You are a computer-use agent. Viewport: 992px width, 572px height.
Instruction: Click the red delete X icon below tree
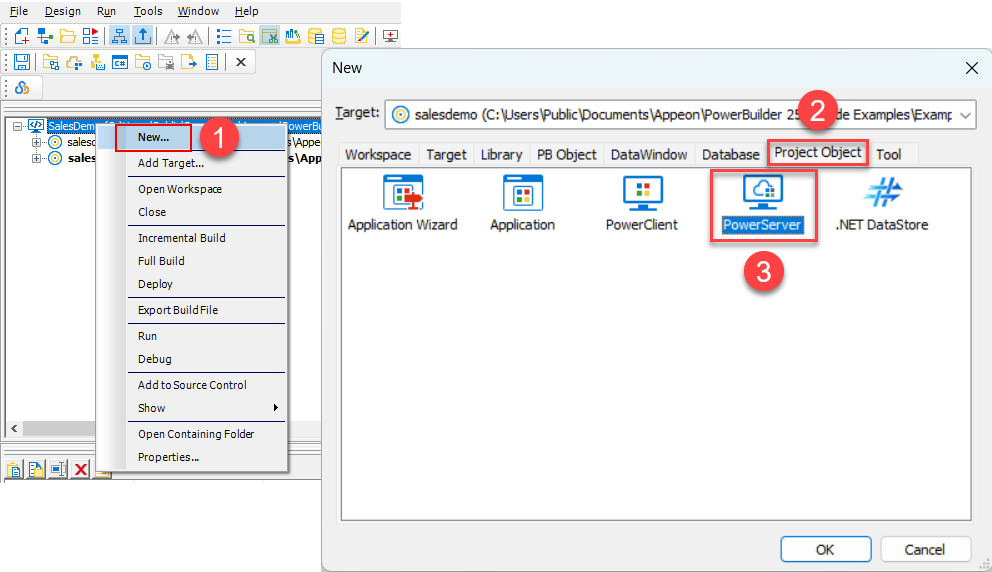pyautogui.click(x=81, y=469)
